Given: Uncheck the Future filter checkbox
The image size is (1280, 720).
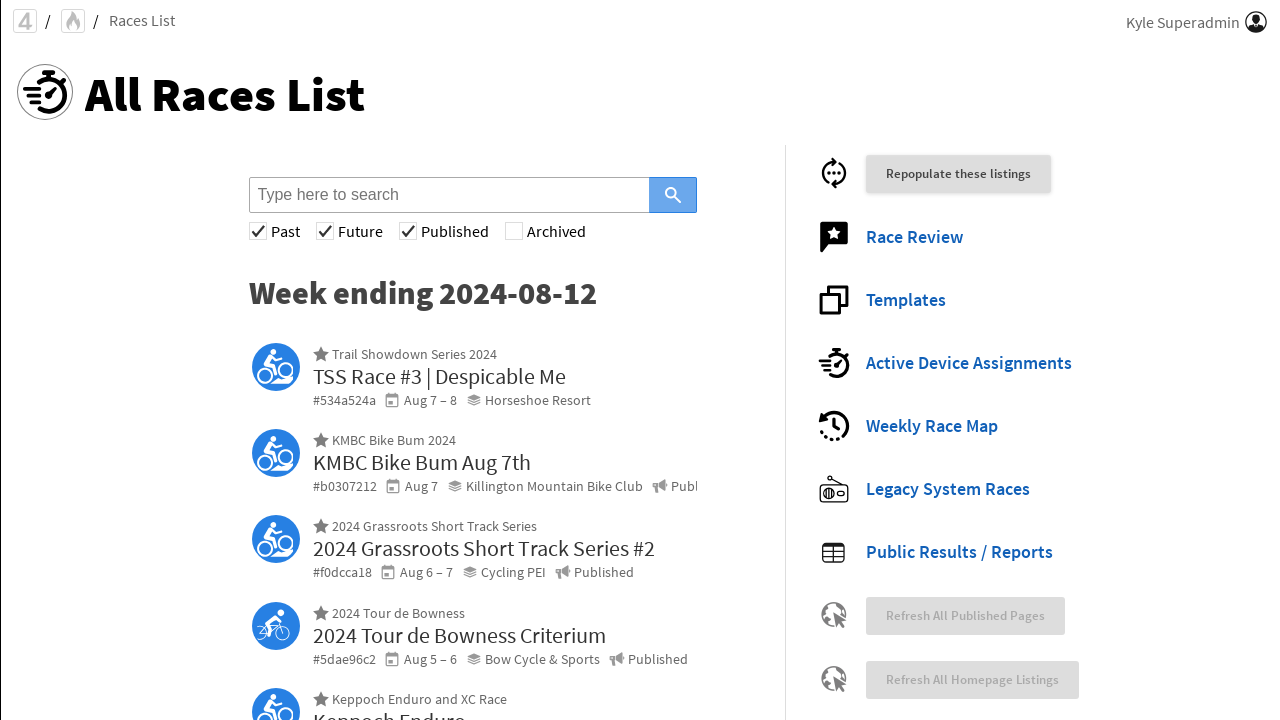Looking at the screenshot, I should (x=325, y=232).
